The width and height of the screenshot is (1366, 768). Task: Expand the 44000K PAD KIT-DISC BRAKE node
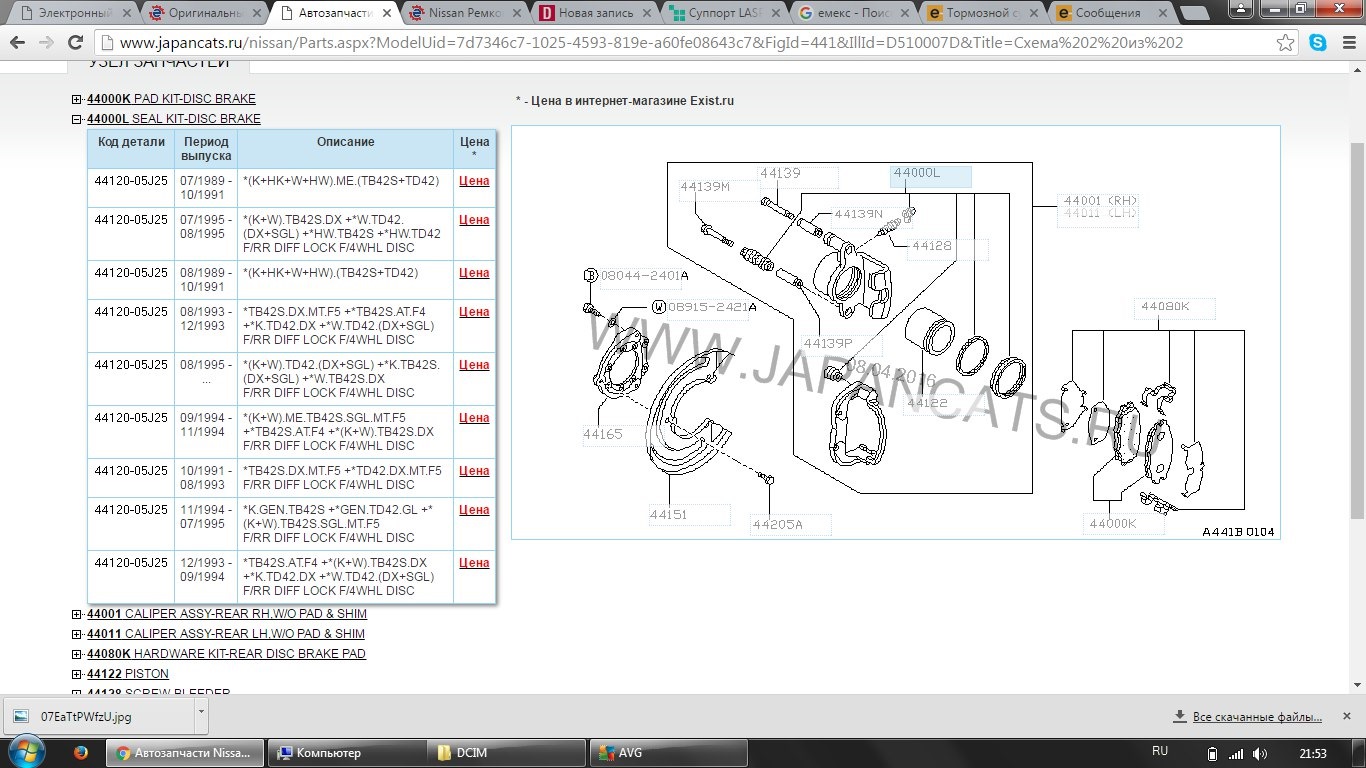click(77, 99)
